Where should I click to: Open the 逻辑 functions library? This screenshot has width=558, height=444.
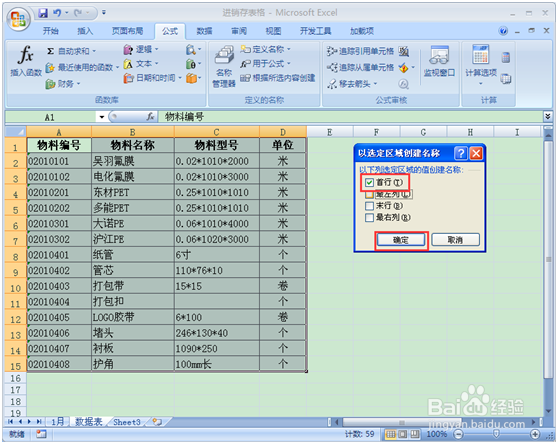click(141, 49)
